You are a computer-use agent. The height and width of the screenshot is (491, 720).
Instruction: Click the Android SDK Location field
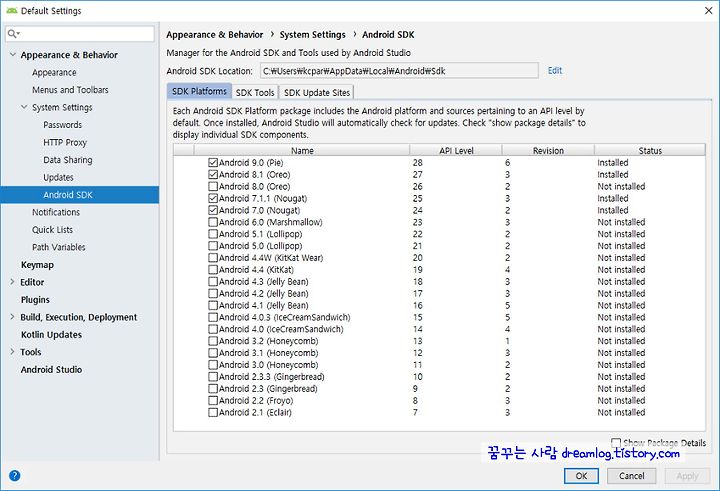click(x=399, y=71)
